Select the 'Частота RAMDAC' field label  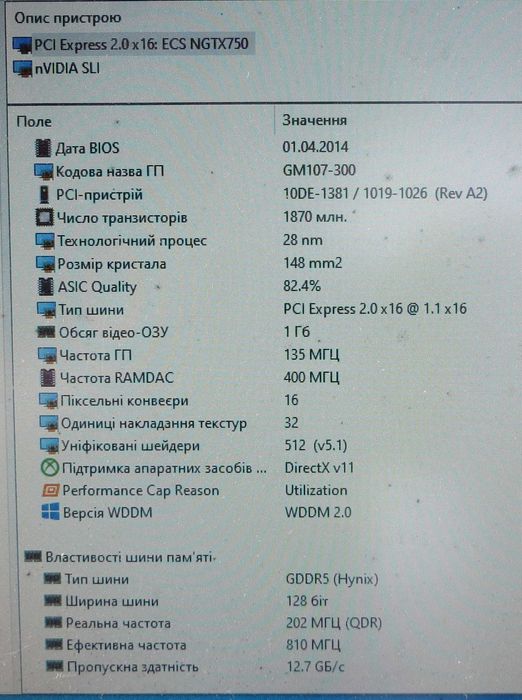117,378
